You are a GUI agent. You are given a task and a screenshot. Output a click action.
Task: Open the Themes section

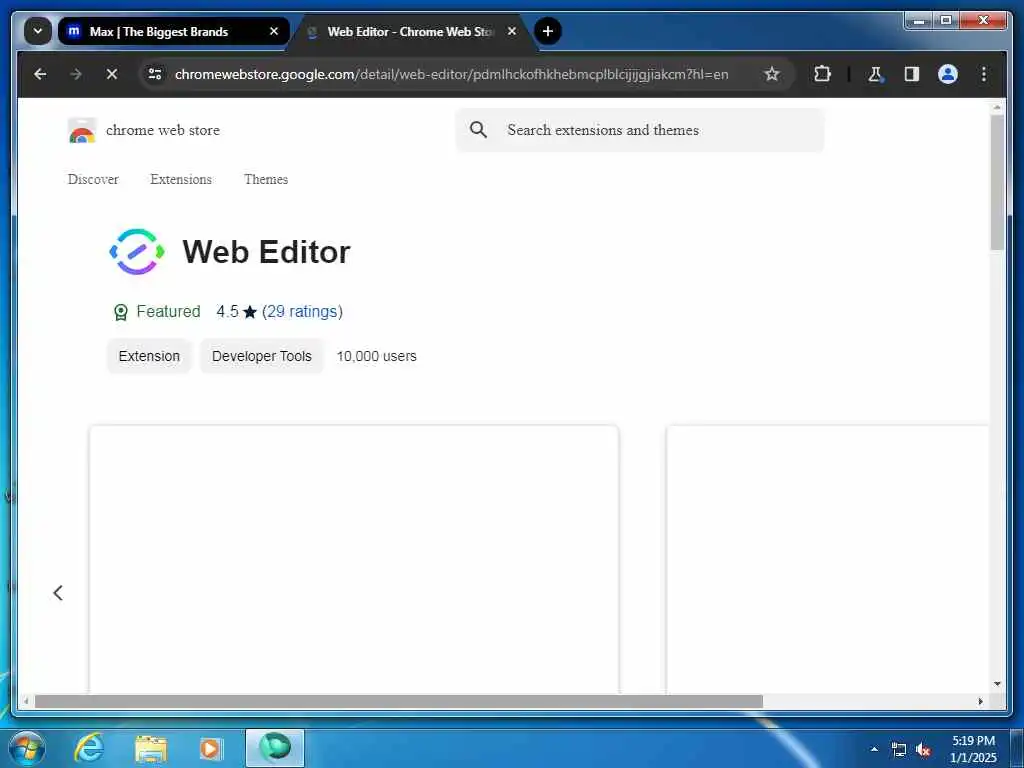266,180
